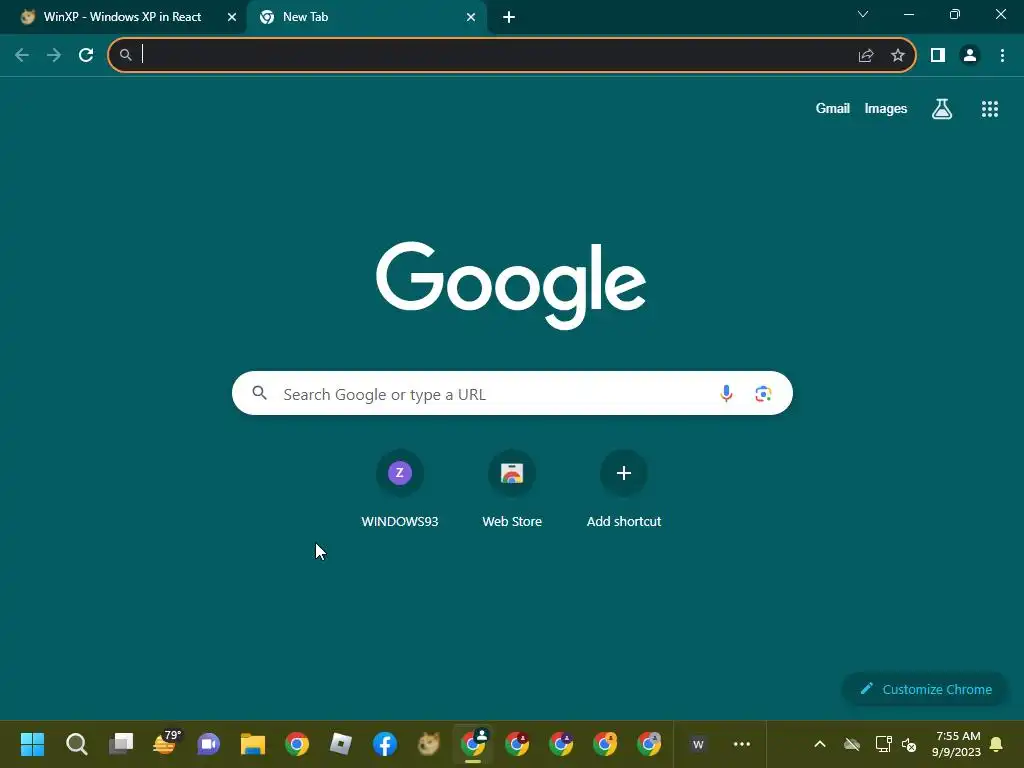Open the Web Store shortcut
This screenshot has width=1024, height=768.
[512, 490]
